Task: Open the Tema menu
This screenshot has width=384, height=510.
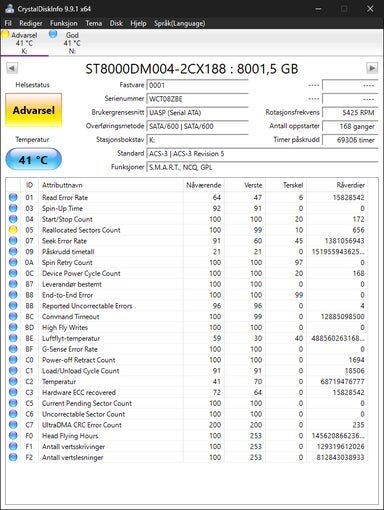Action: point(94,23)
